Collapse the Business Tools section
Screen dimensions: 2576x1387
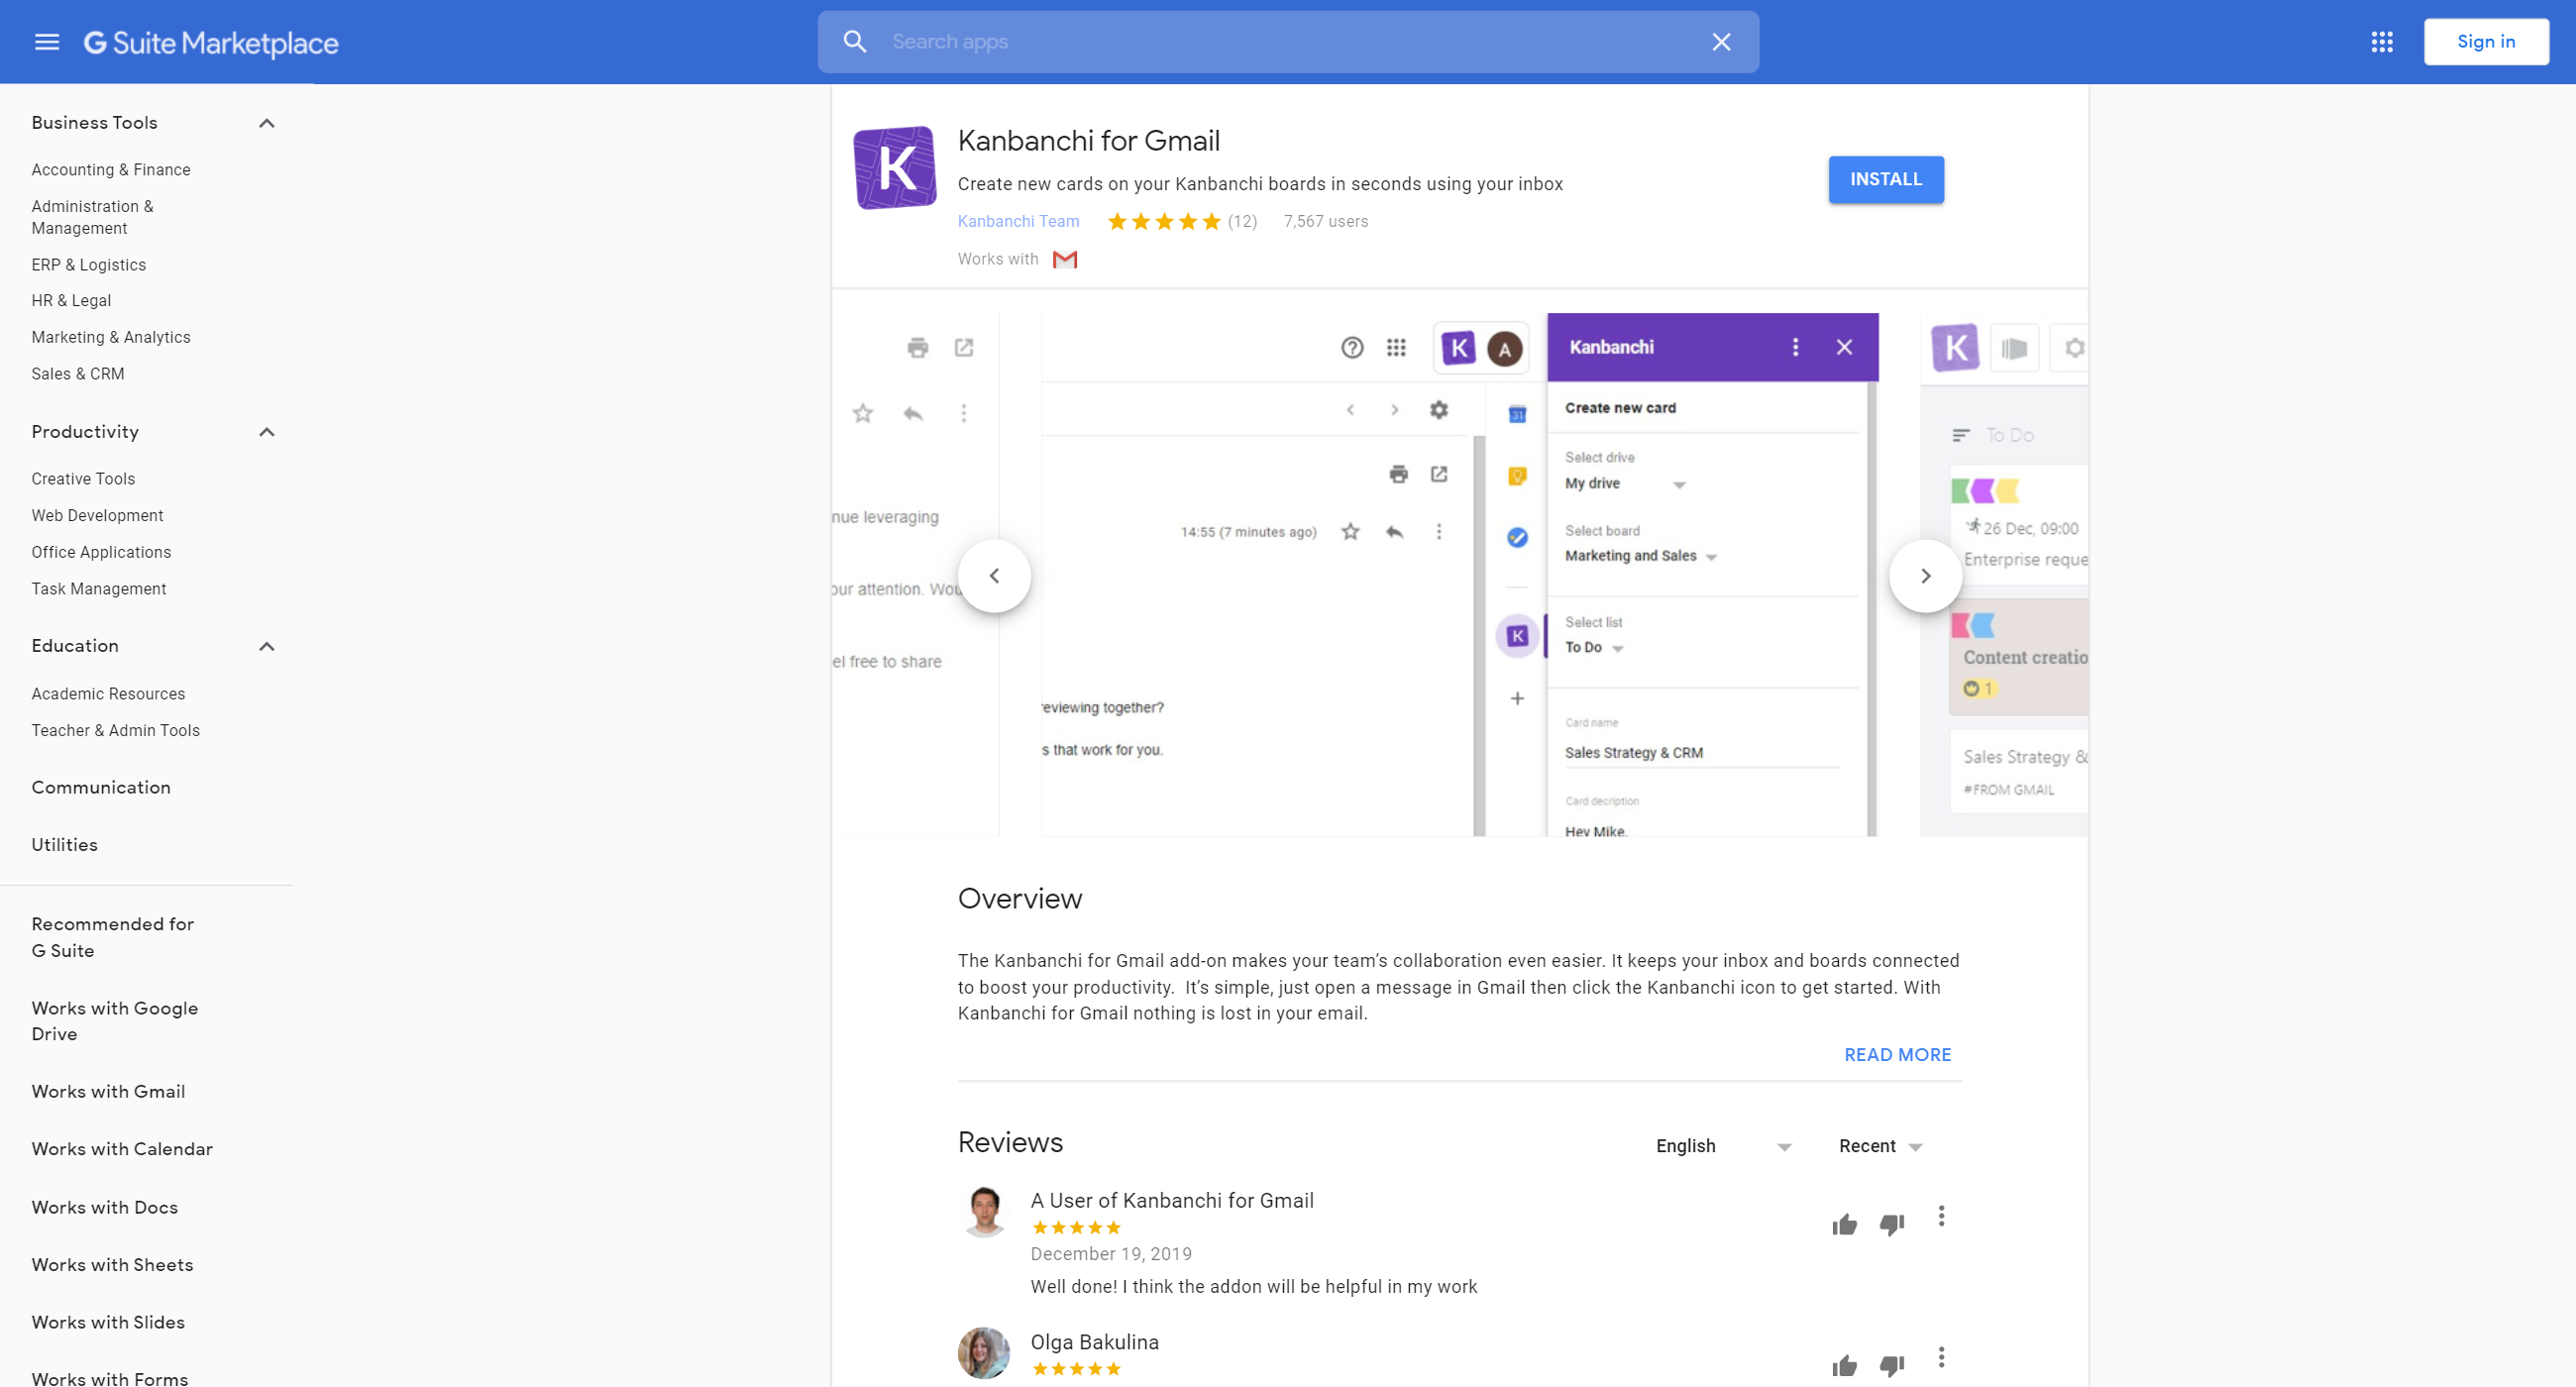(266, 123)
